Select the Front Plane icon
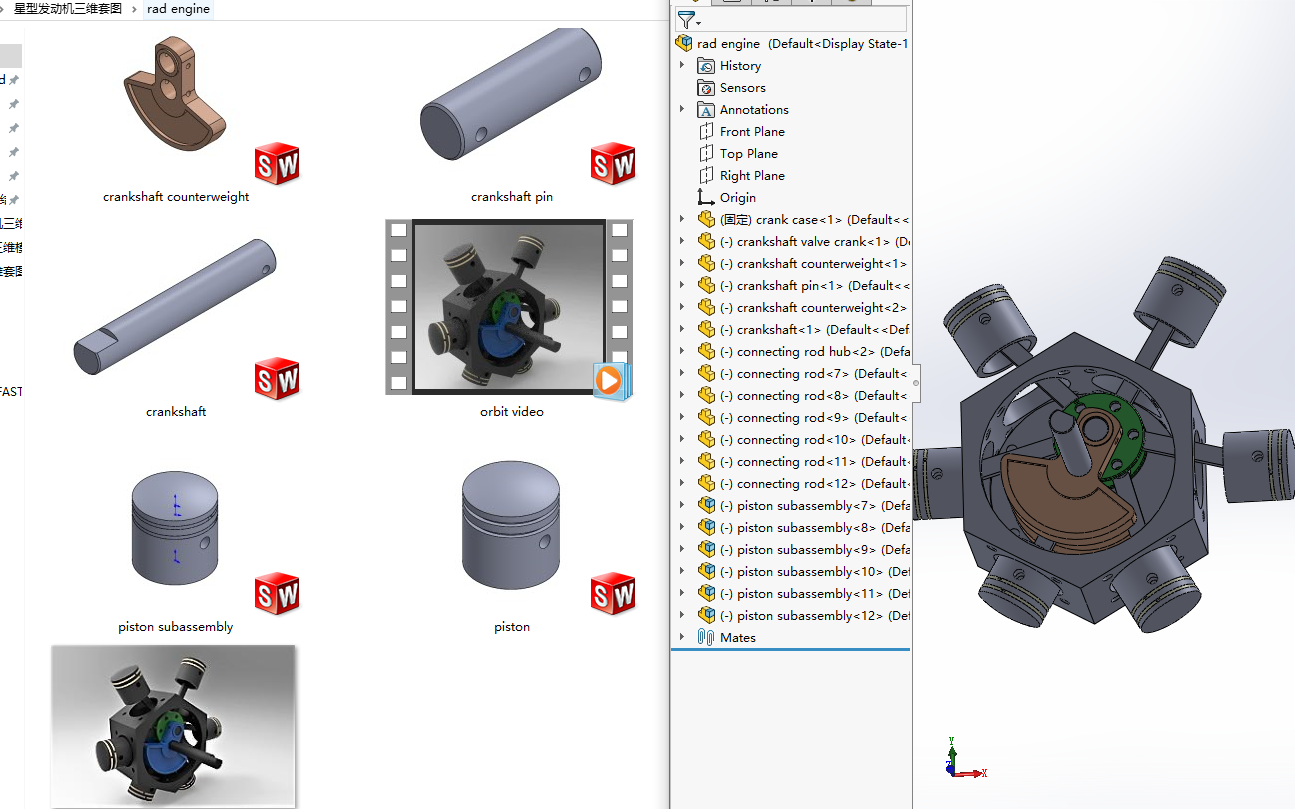Viewport: 1295px width, 809px height. pos(706,131)
